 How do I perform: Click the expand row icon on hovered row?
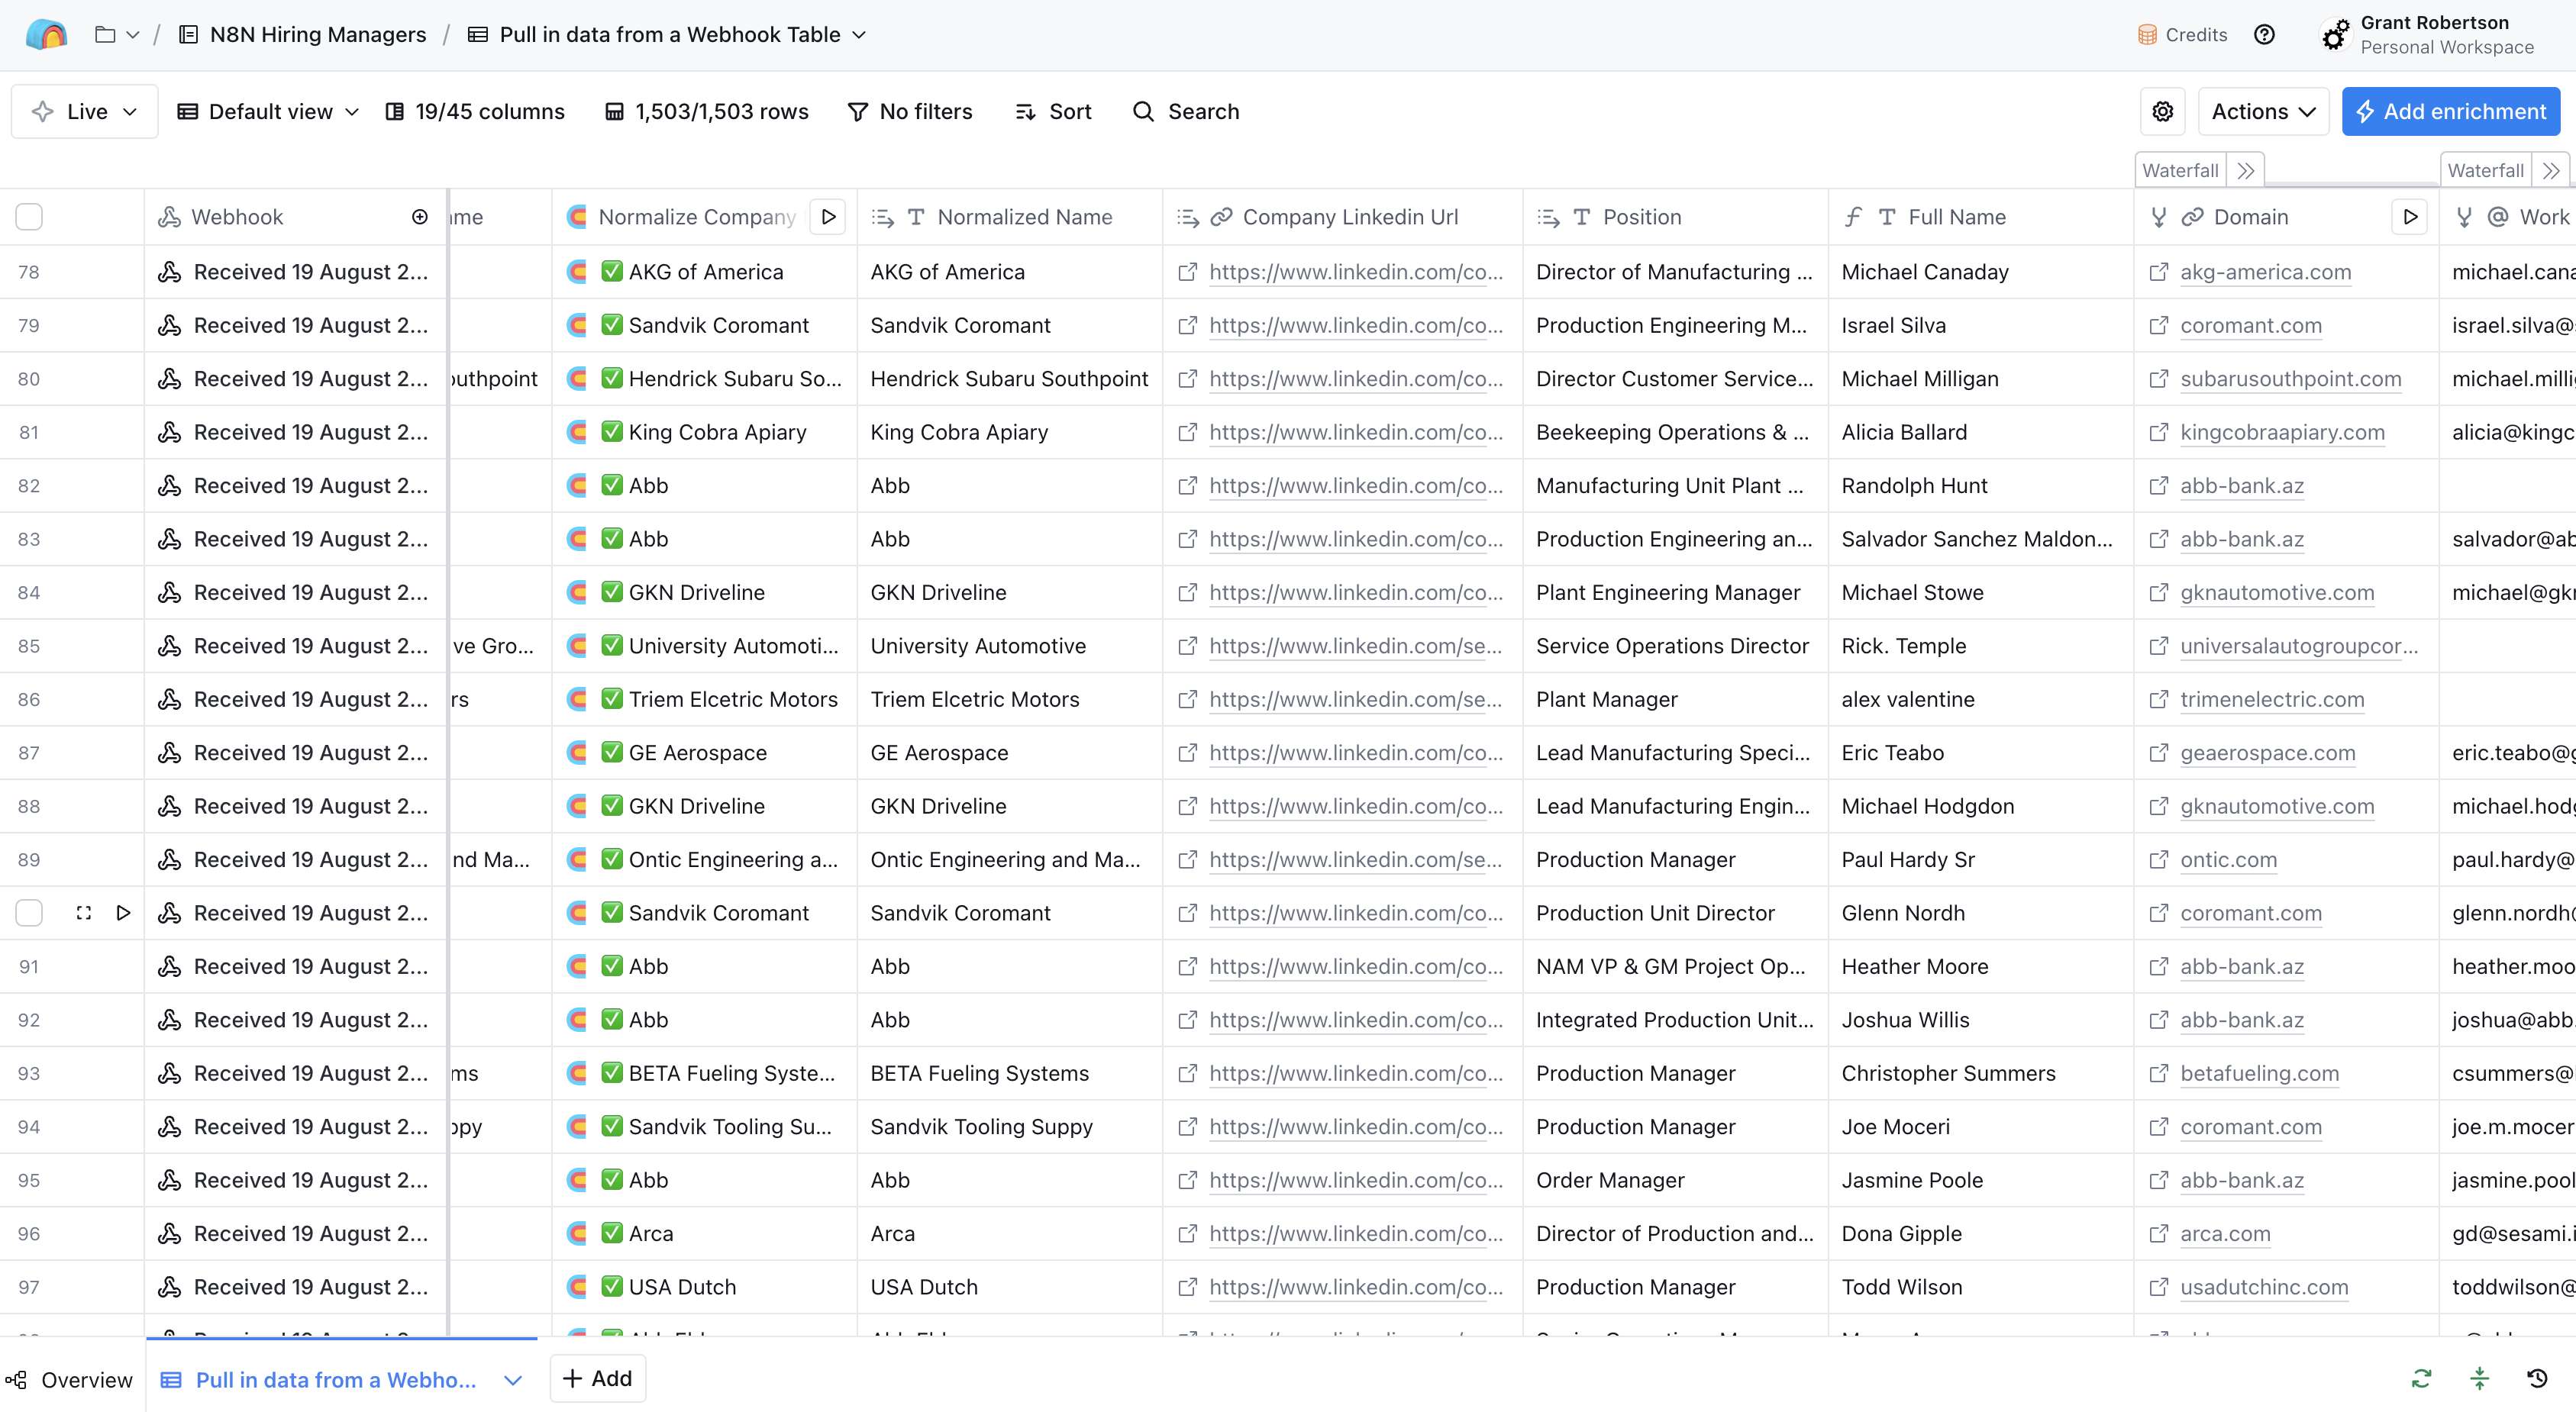click(x=84, y=913)
